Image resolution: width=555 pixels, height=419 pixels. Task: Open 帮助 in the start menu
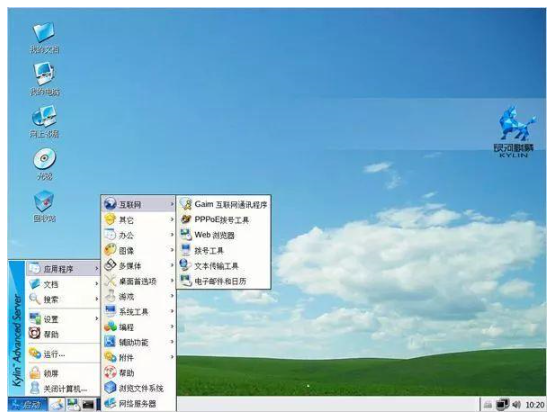point(63,334)
